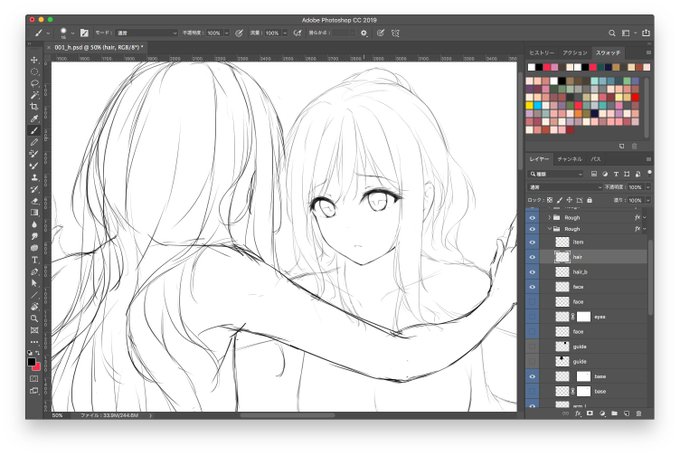The width and height of the screenshot is (680, 456).
Task: Select the Move tool
Action: click(x=34, y=59)
